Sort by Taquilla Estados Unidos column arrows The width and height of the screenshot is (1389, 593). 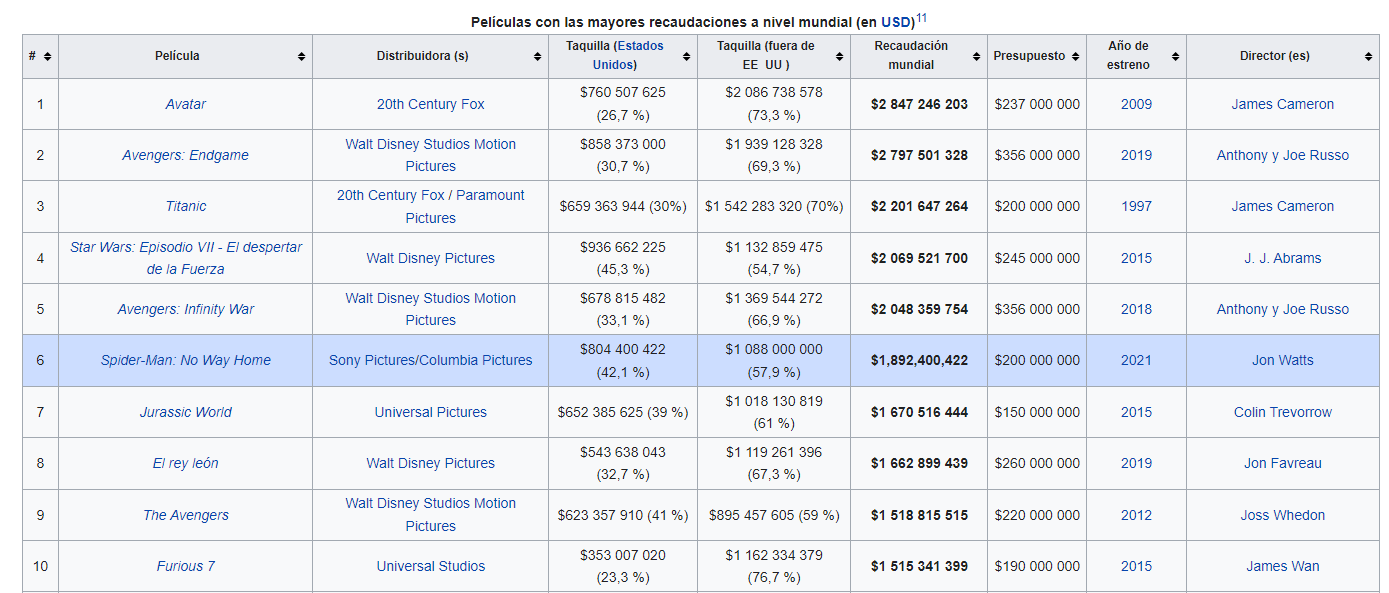[x=686, y=56]
